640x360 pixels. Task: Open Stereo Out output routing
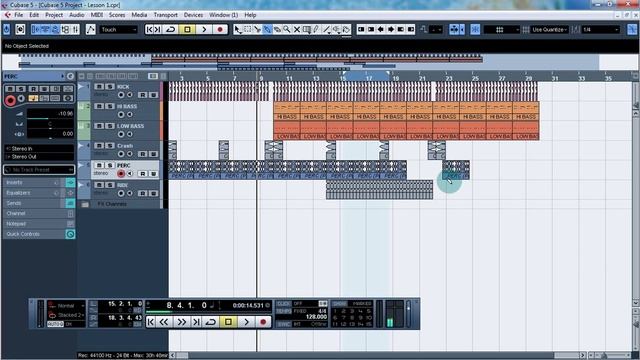39,156
